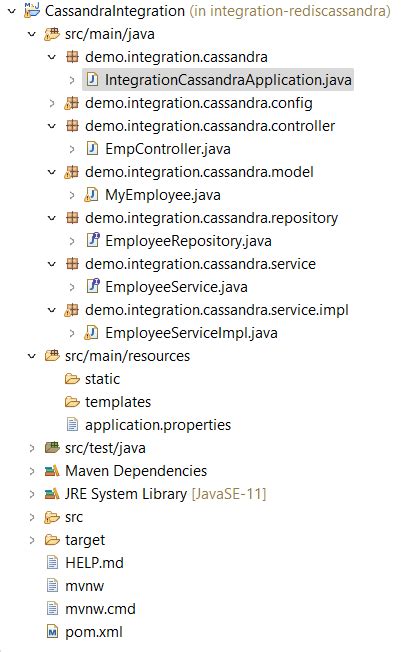Click the JRE System Library icon

coord(52,494)
